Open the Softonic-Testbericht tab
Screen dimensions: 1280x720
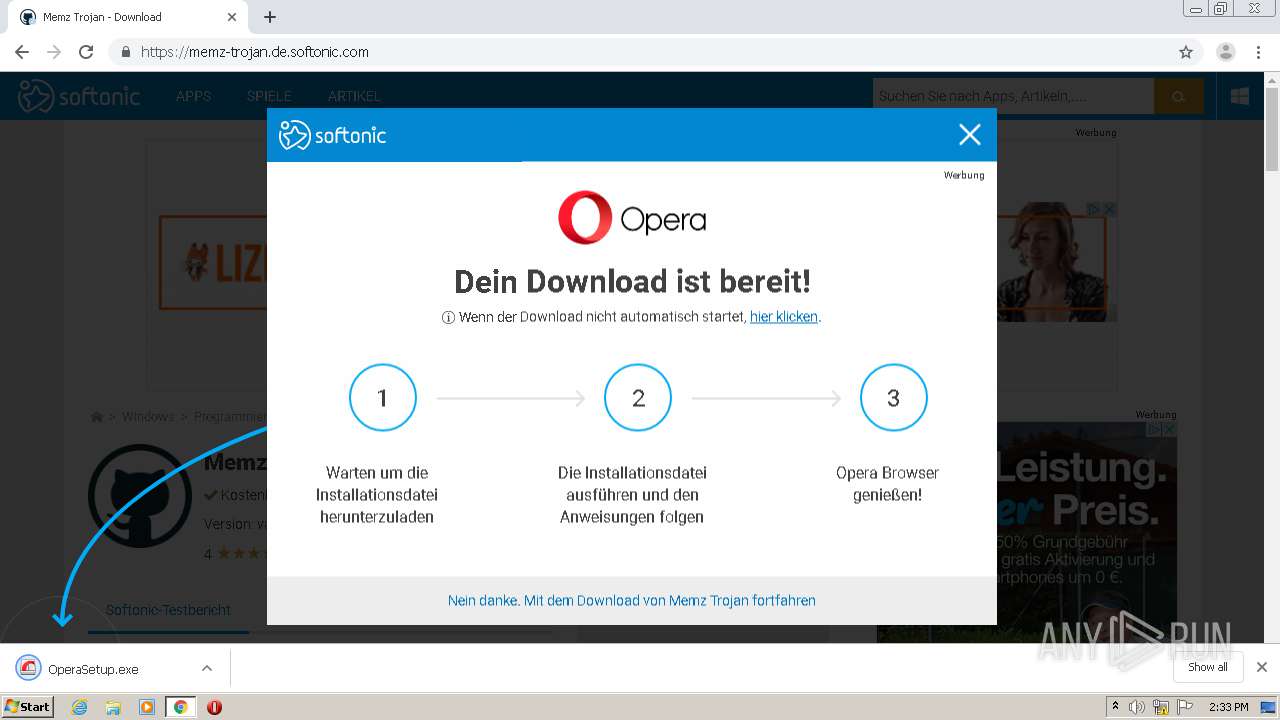pyautogui.click(x=168, y=610)
